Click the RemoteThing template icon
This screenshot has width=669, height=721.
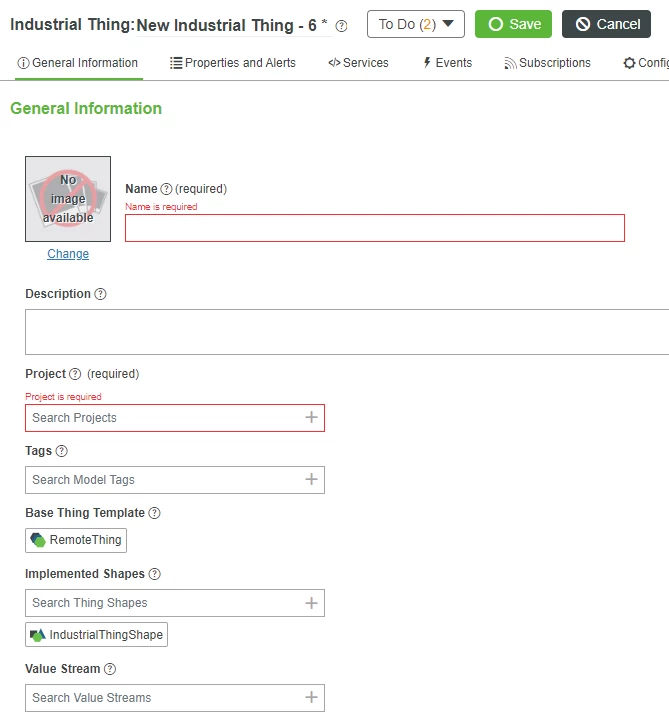(x=38, y=540)
